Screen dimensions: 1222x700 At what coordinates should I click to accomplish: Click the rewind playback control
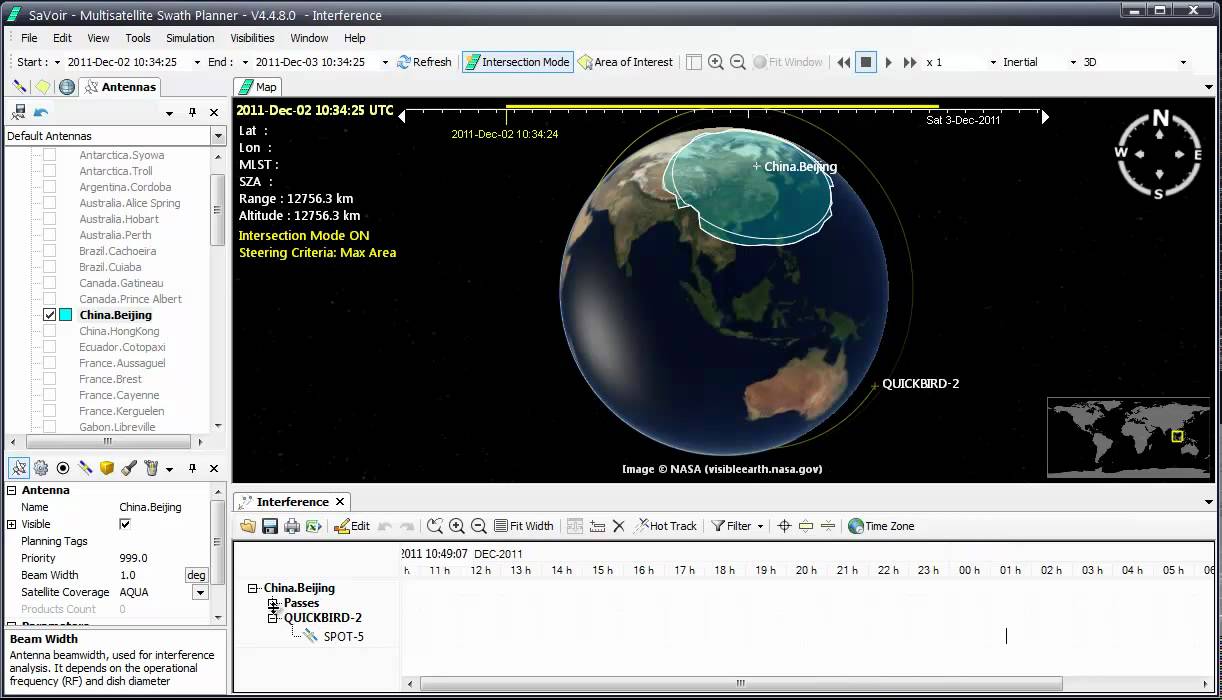[844, 62]
